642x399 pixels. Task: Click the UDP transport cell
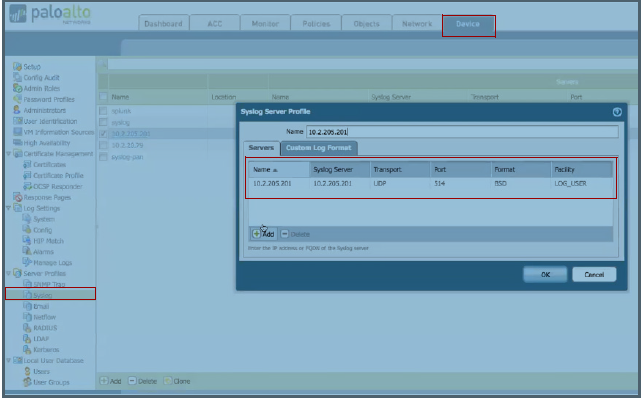380,183
